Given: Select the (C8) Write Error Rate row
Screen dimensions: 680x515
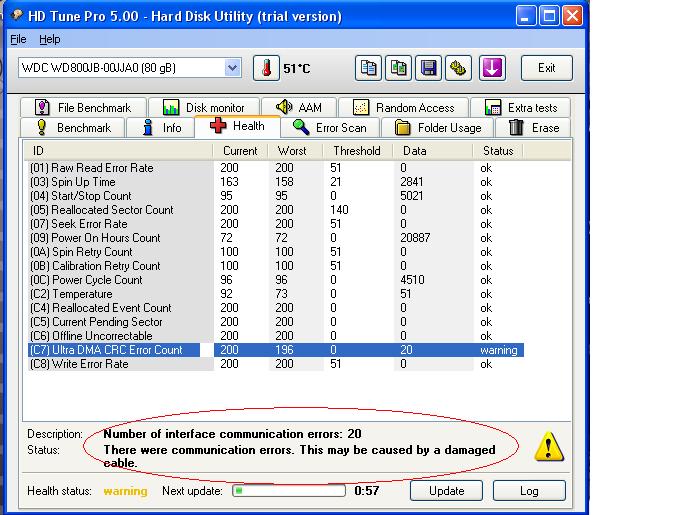Looking at the screenshot, I should 276,364.
